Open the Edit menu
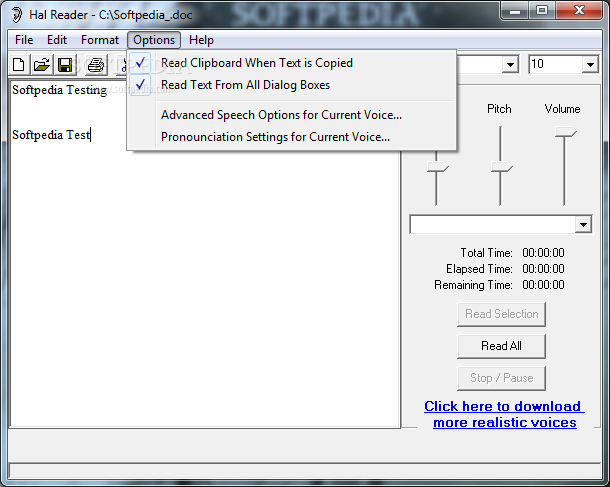The image size is (610, 487). [x=57, y=40]
